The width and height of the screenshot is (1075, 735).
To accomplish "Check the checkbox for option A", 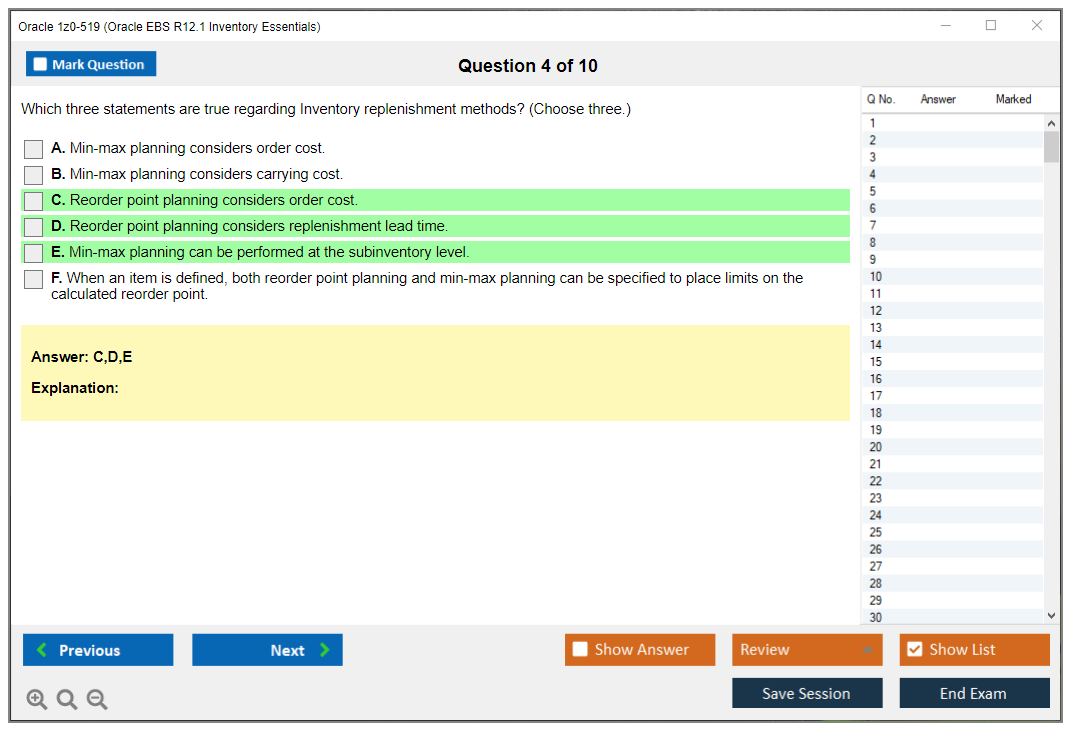I will point(33,148).
